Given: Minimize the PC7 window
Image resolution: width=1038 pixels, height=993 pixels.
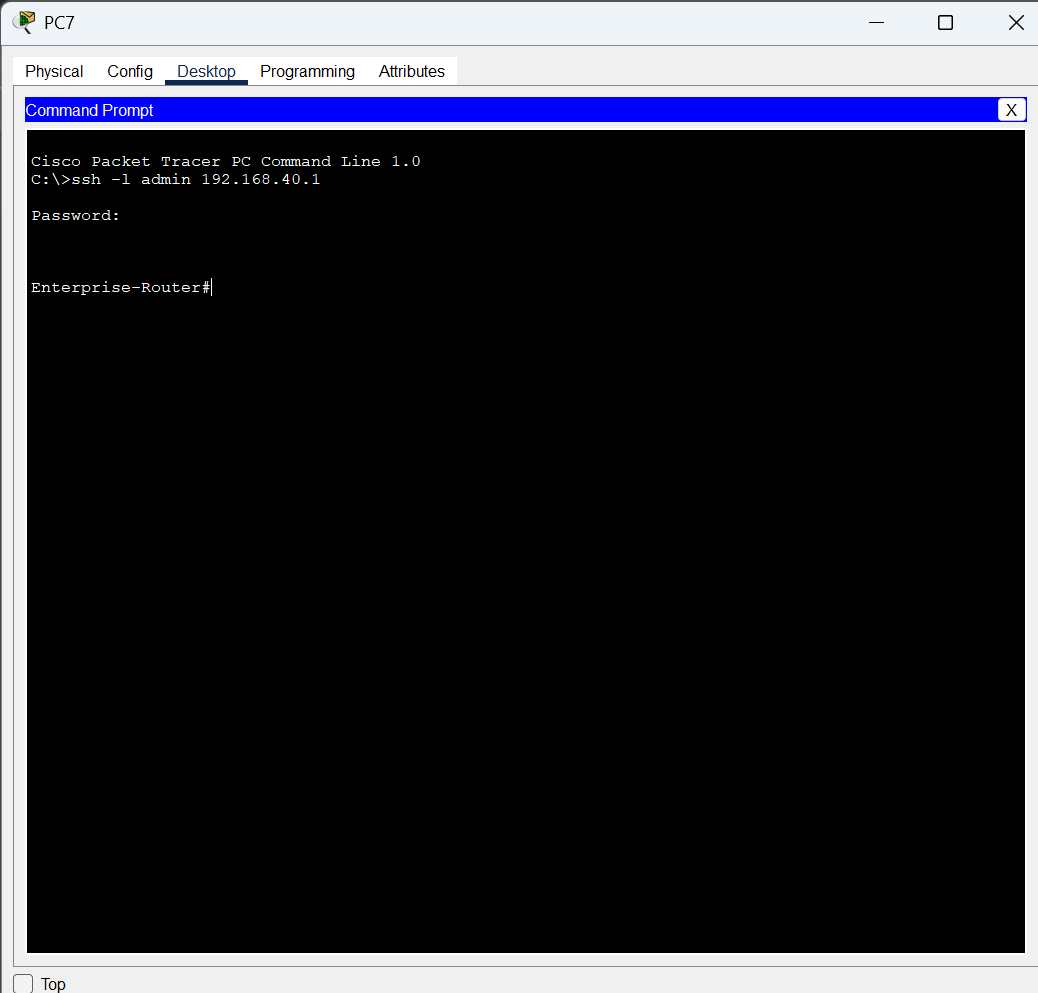Looking at the screenshot, I should point(876,23).
